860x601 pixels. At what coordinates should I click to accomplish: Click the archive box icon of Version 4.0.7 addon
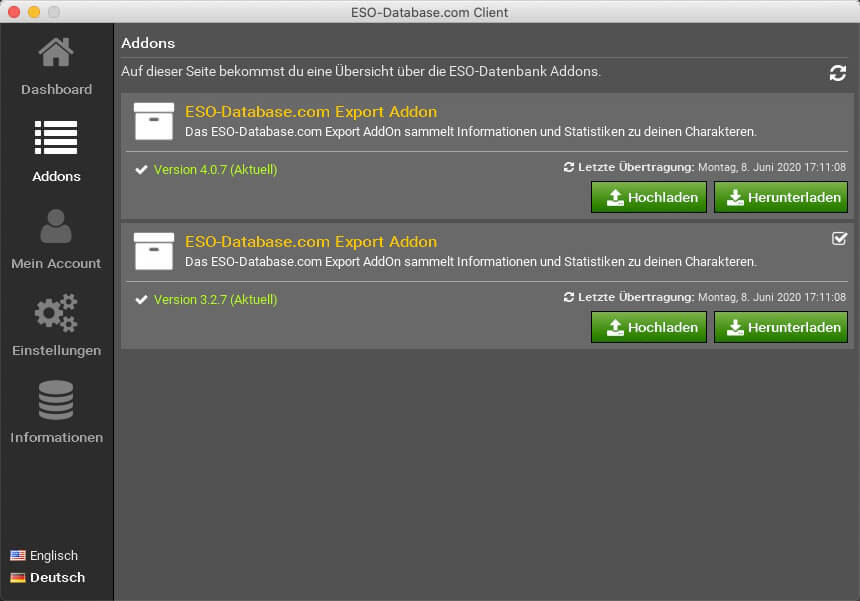154,121
